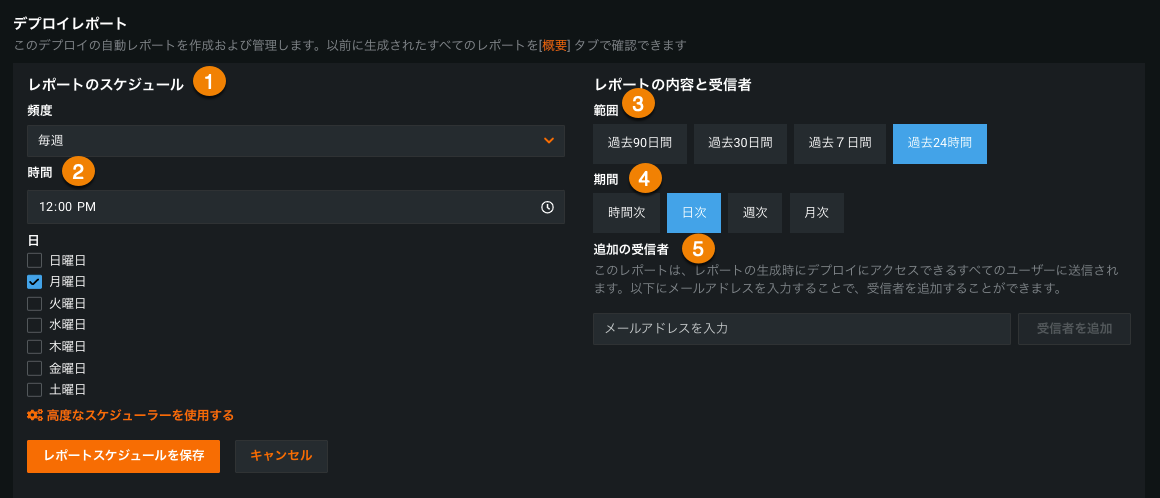
Task: Switch period to 時間次
Action: [626, 213]
